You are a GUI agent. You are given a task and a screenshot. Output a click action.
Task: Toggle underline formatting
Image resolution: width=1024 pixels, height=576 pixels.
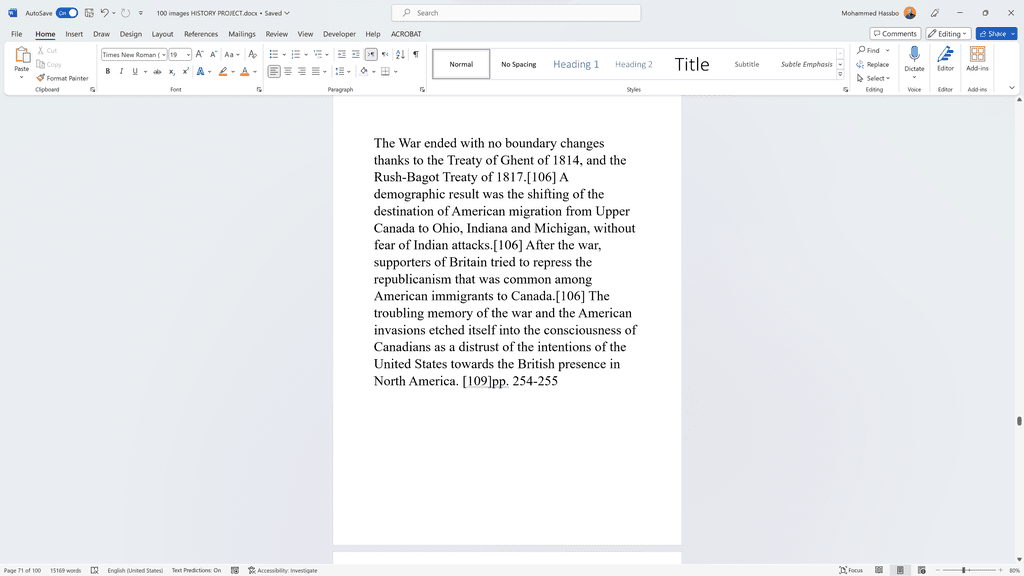[x=135, y=72]
